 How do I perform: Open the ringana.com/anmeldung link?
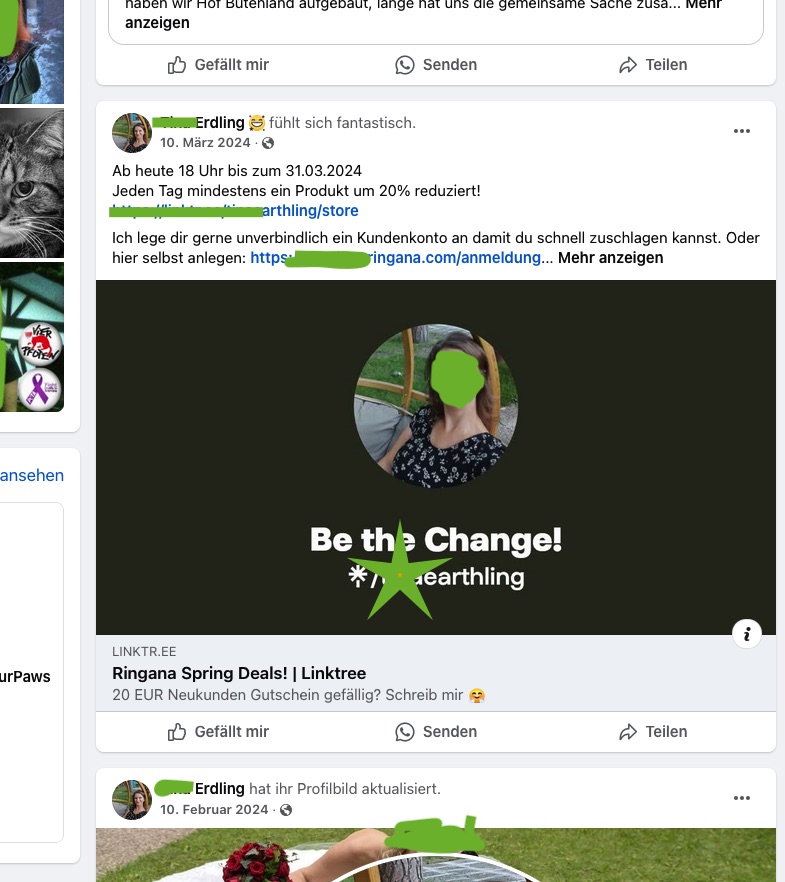coord(395,258)
